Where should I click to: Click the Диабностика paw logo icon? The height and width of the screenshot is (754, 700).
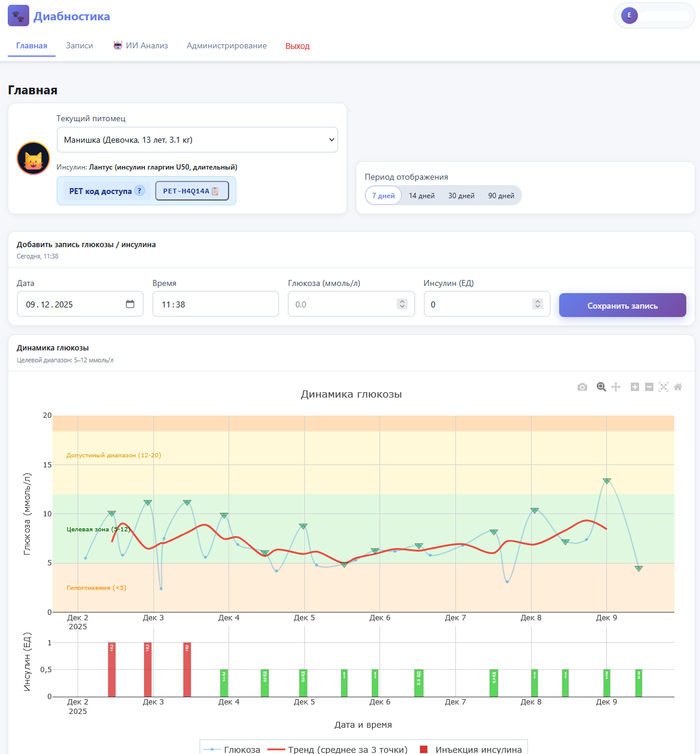tap(19, 16)
